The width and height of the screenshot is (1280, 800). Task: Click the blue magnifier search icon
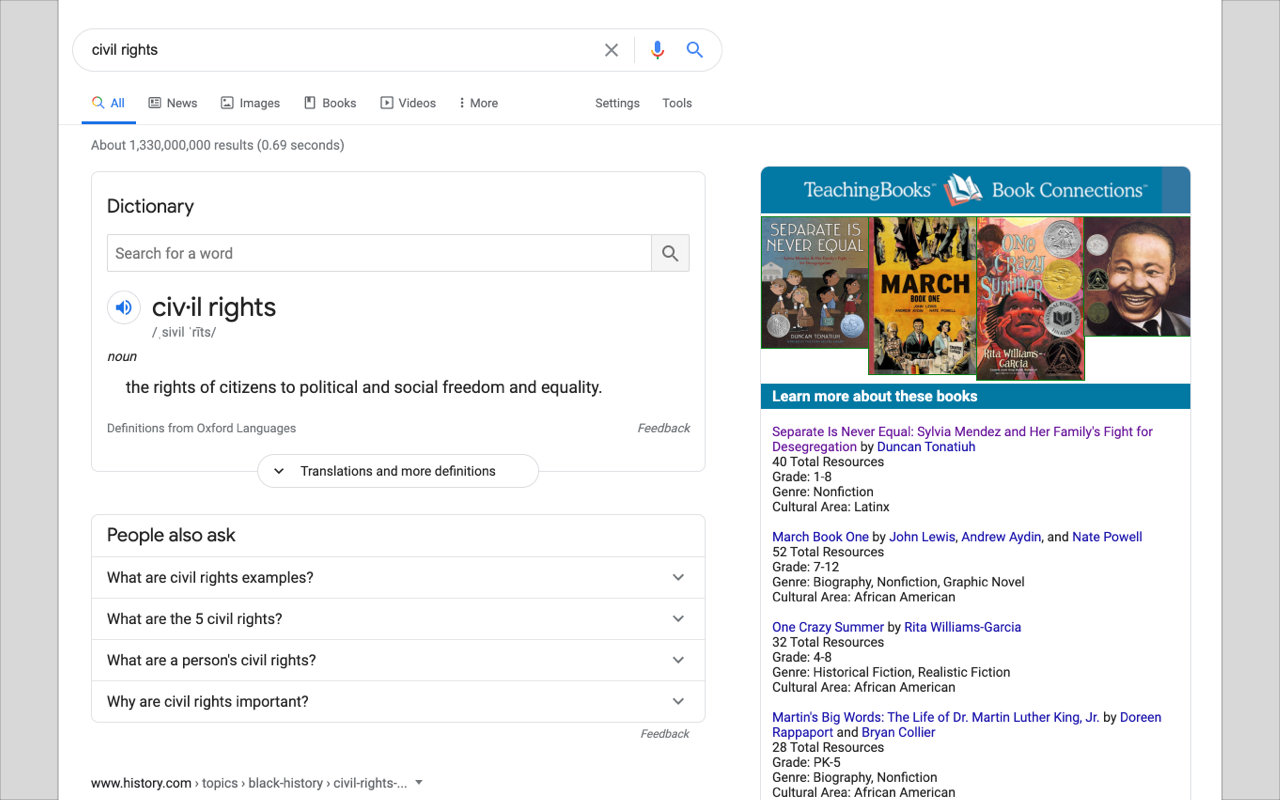click(x=695, y=50)
